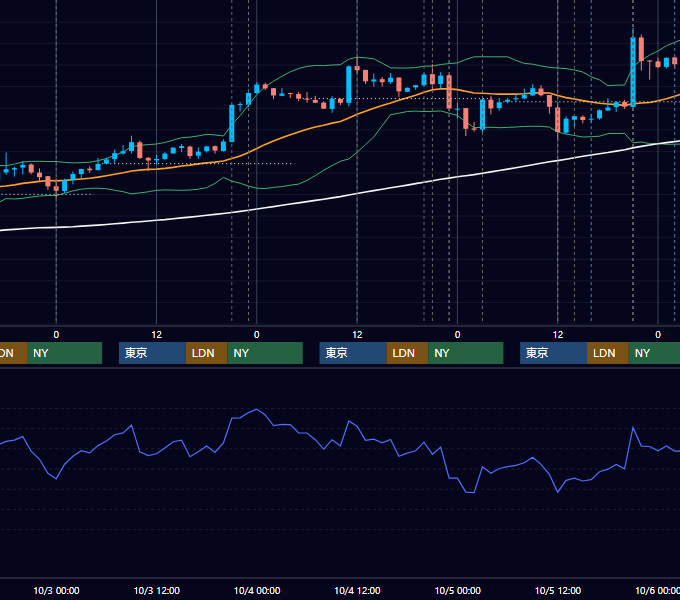This screenshot has width=680, height=600.
Task: Select the 東京 session block for 10/4
Action: click(x=353, y=353)
